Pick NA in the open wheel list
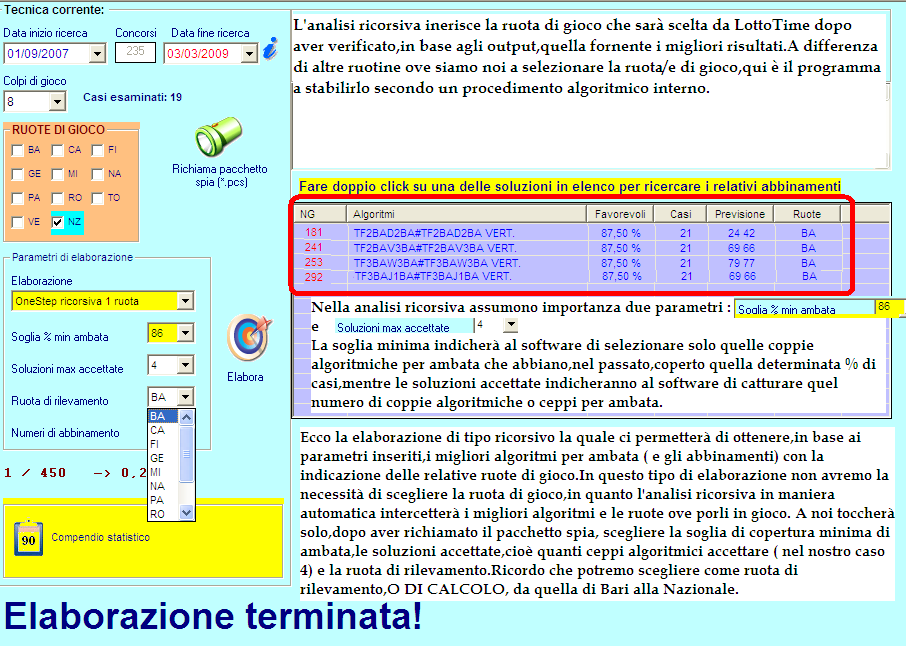Viewport: 906px width, 646px height. pos(164,486)
